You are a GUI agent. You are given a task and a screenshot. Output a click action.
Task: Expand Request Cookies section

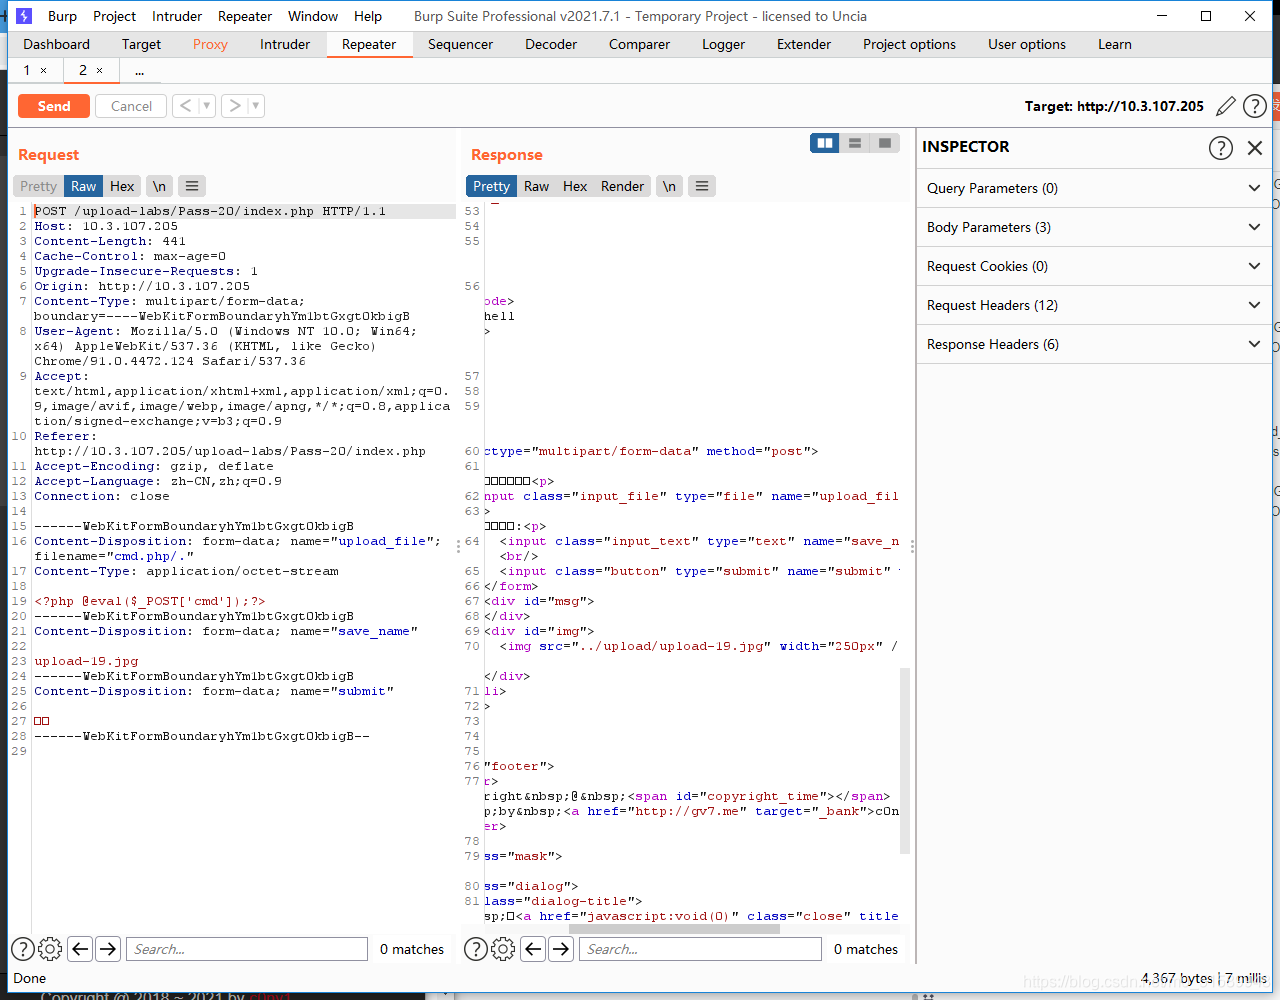1094,266
